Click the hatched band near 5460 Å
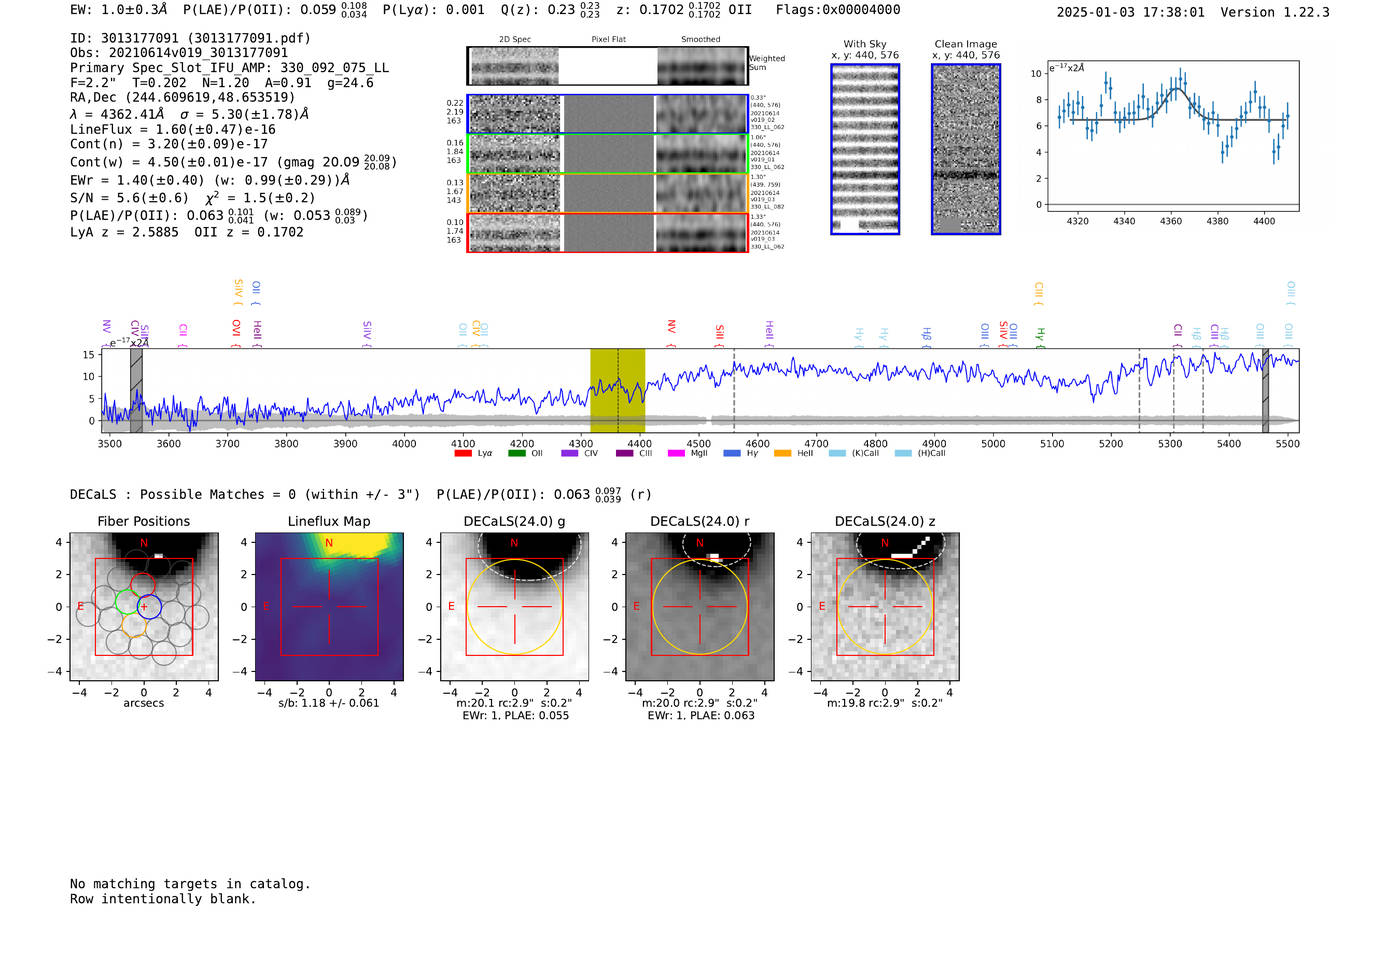This screenshot has height=953, width=1400. [1265, 390]
